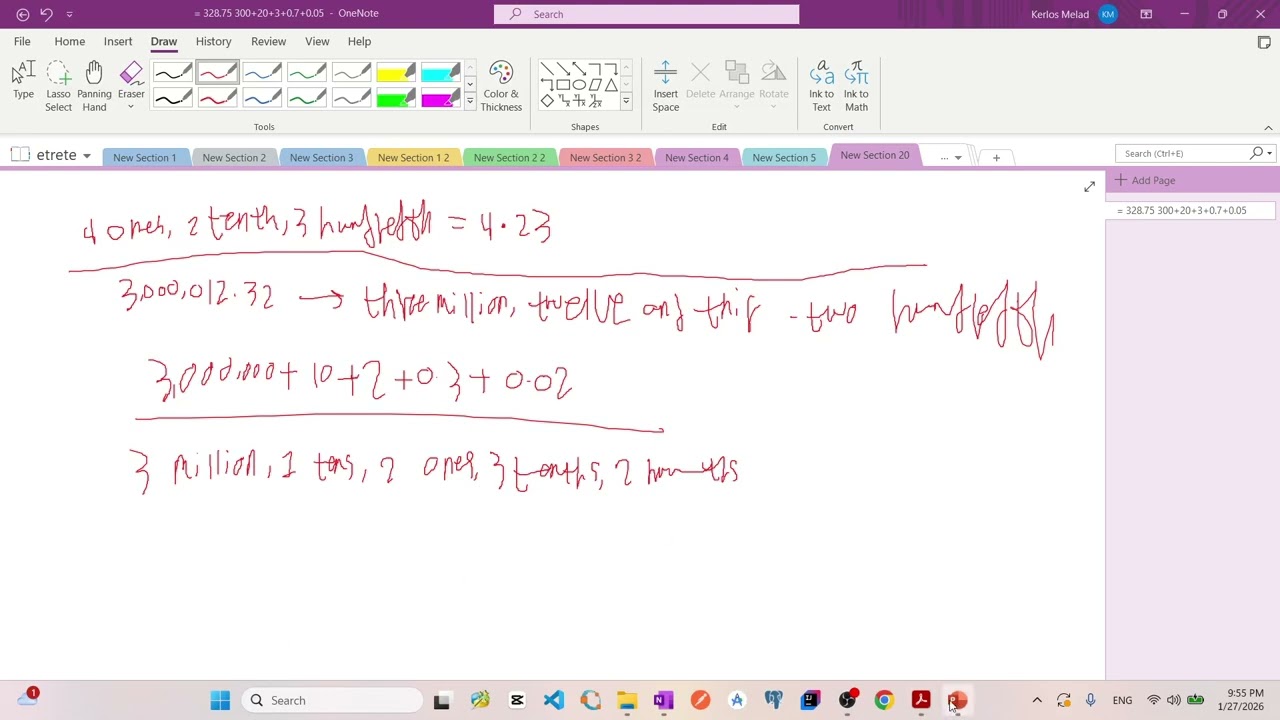Go to New Section 3 2 tab
Screen dimensions: 1280x720
[605, 157]
